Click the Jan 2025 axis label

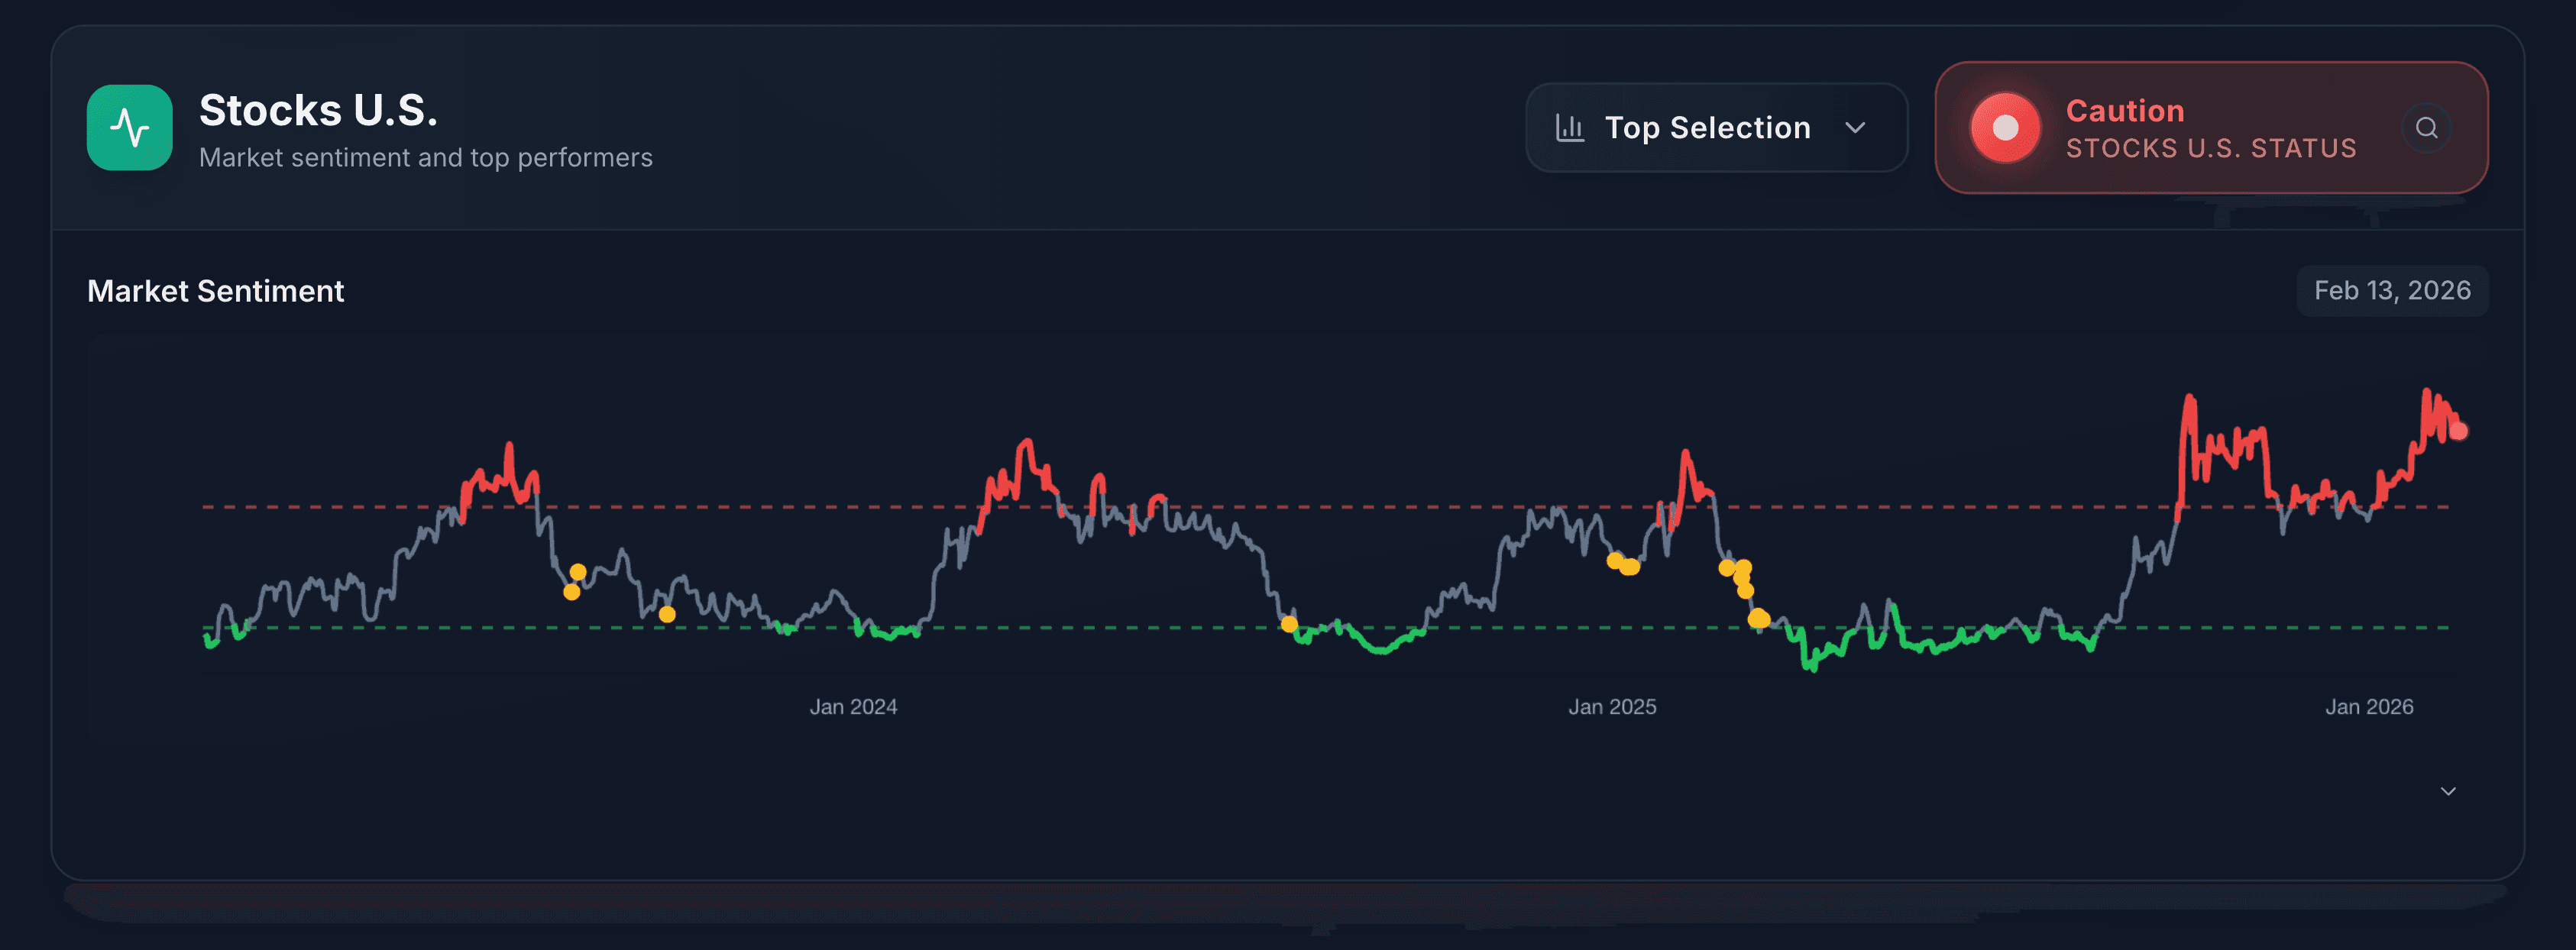(x=1612, y=707)
